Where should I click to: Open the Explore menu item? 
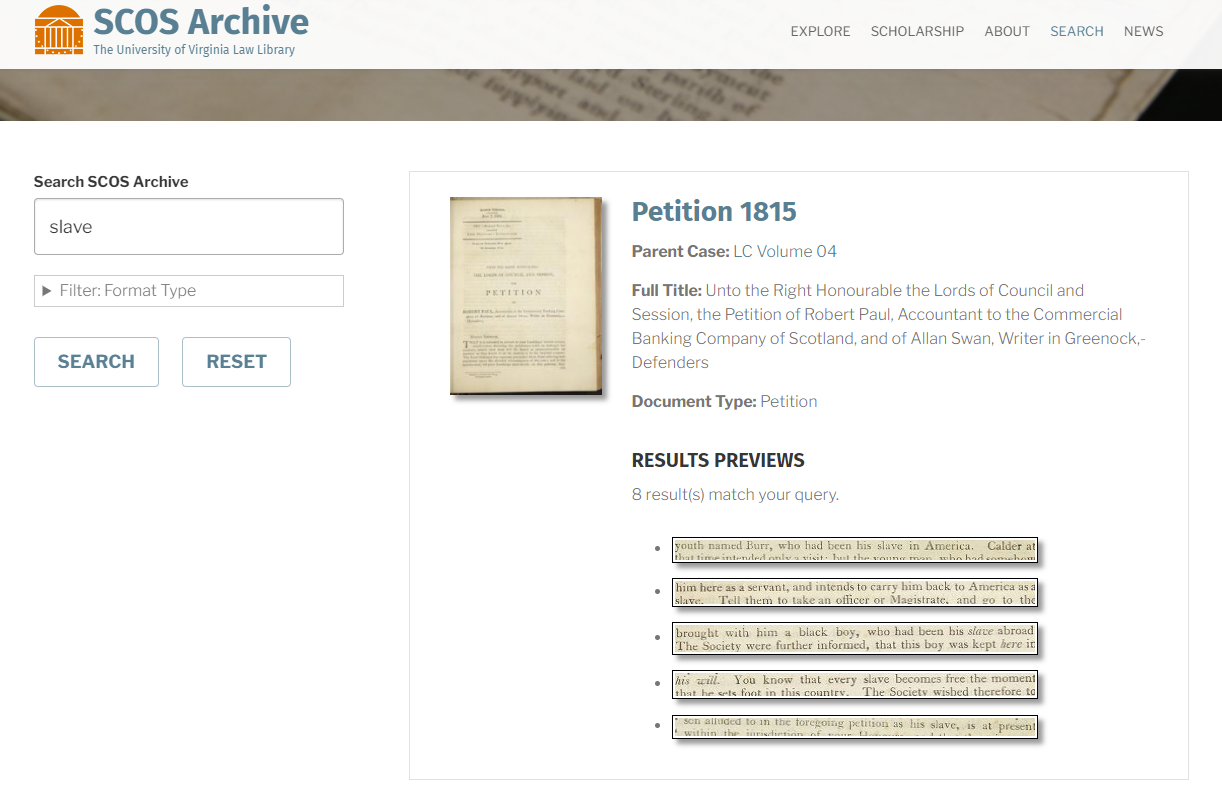click(820, 31)
